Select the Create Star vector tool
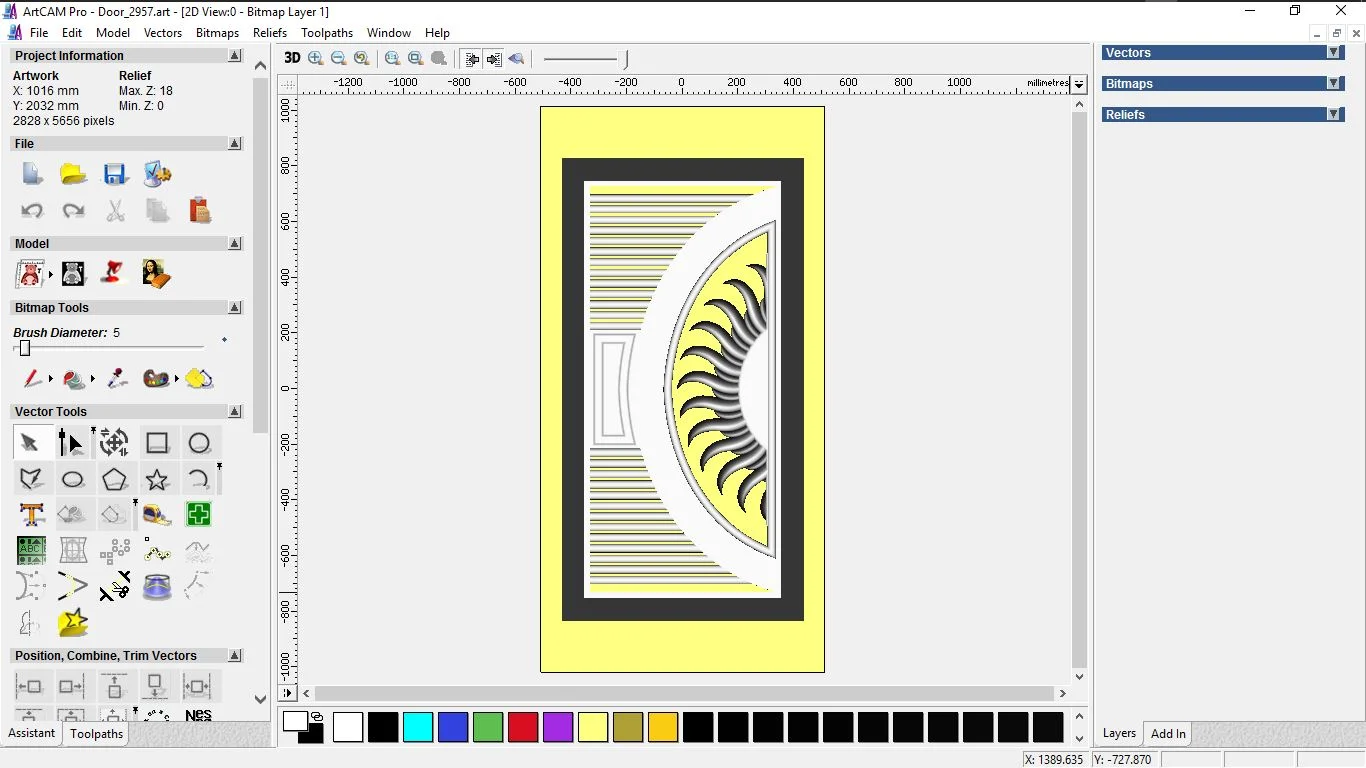The width and height of the screenshot is (1366, 768). (157, 479)
